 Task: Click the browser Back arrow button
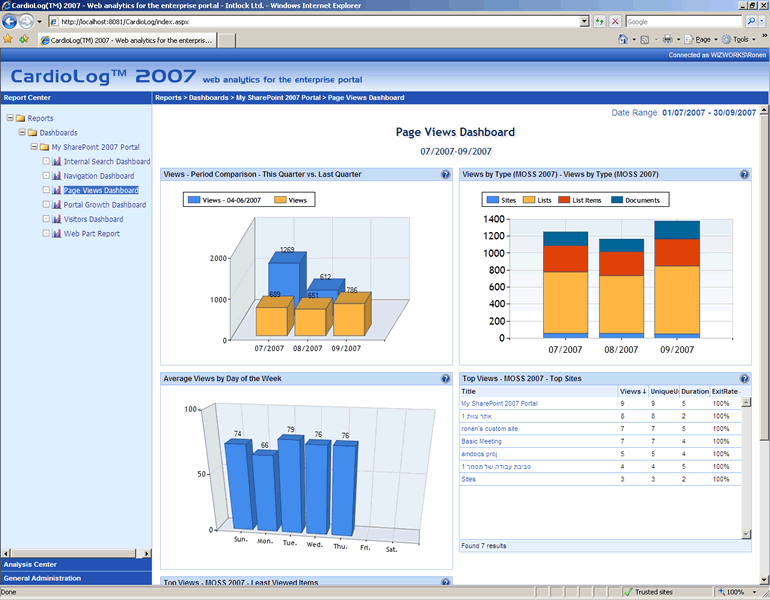click(x=11, y=21)
